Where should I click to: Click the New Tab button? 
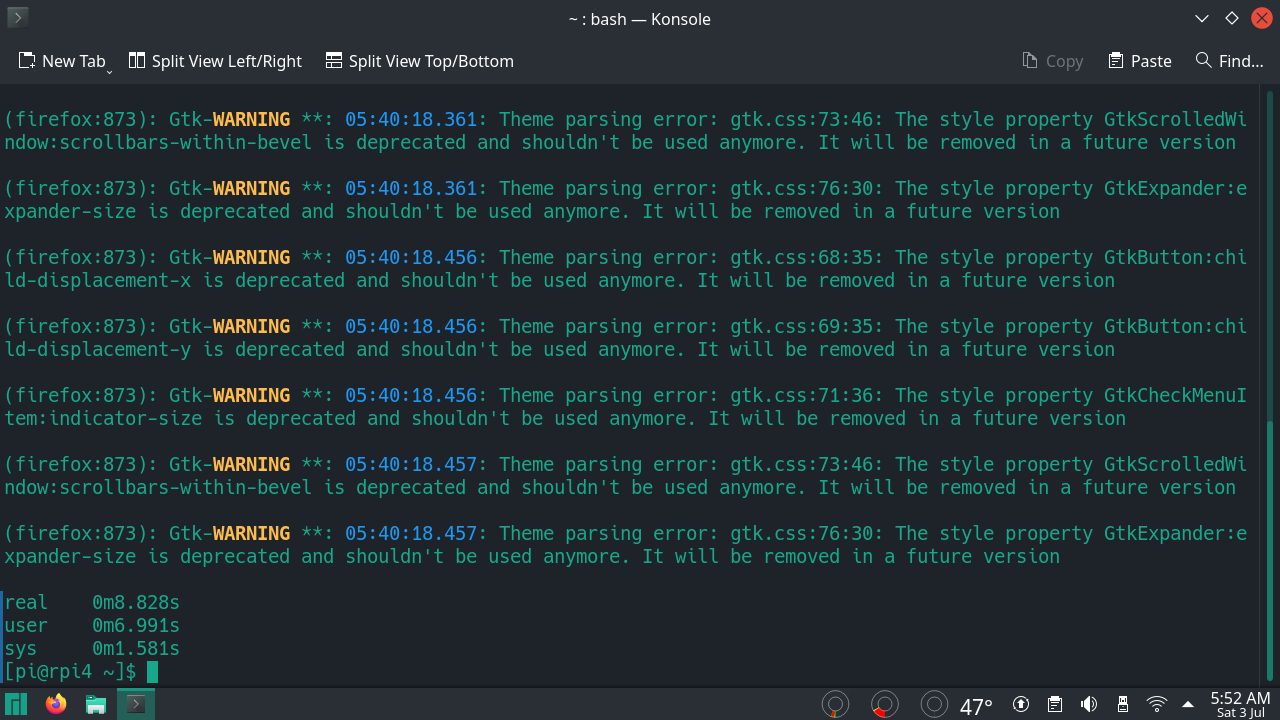coord(61,61)
